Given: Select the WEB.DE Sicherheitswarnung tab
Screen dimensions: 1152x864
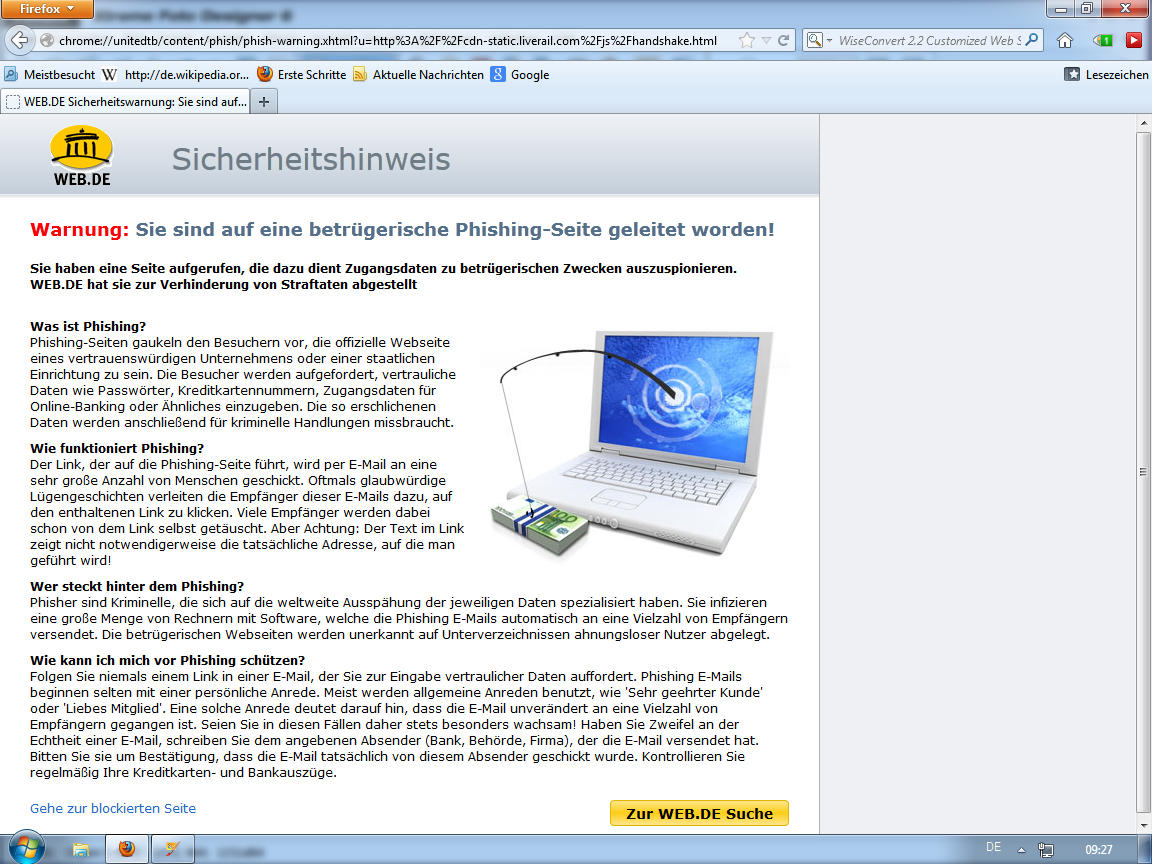Looking at the screenshot, I should pyautogui.click(x=126, y=101).
